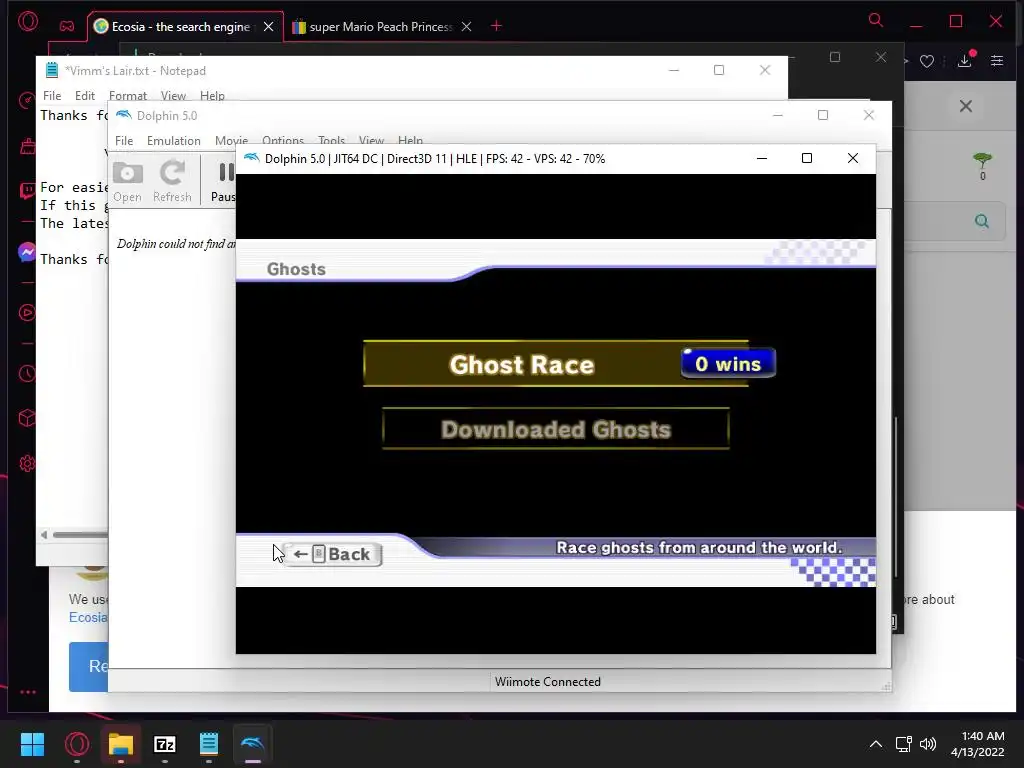Open the Opera GX main menu logo
The height and width of the screenshot is (768, 1024).
tap(28, 22)
